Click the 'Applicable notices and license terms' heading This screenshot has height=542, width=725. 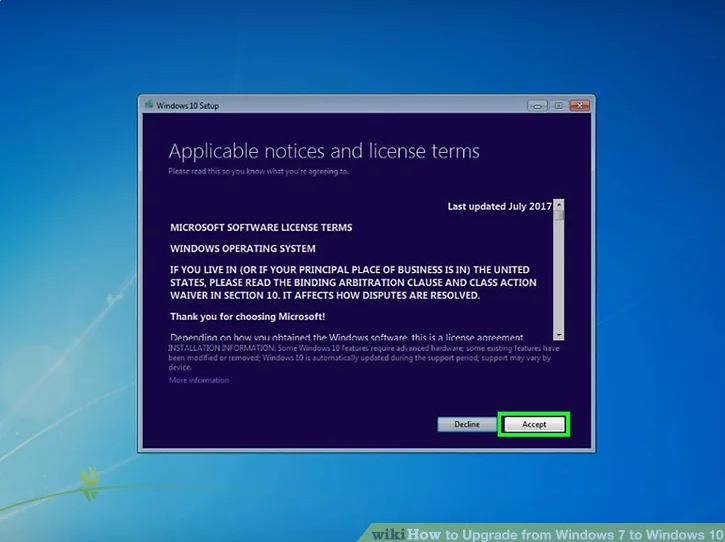(x=323, y=151)
